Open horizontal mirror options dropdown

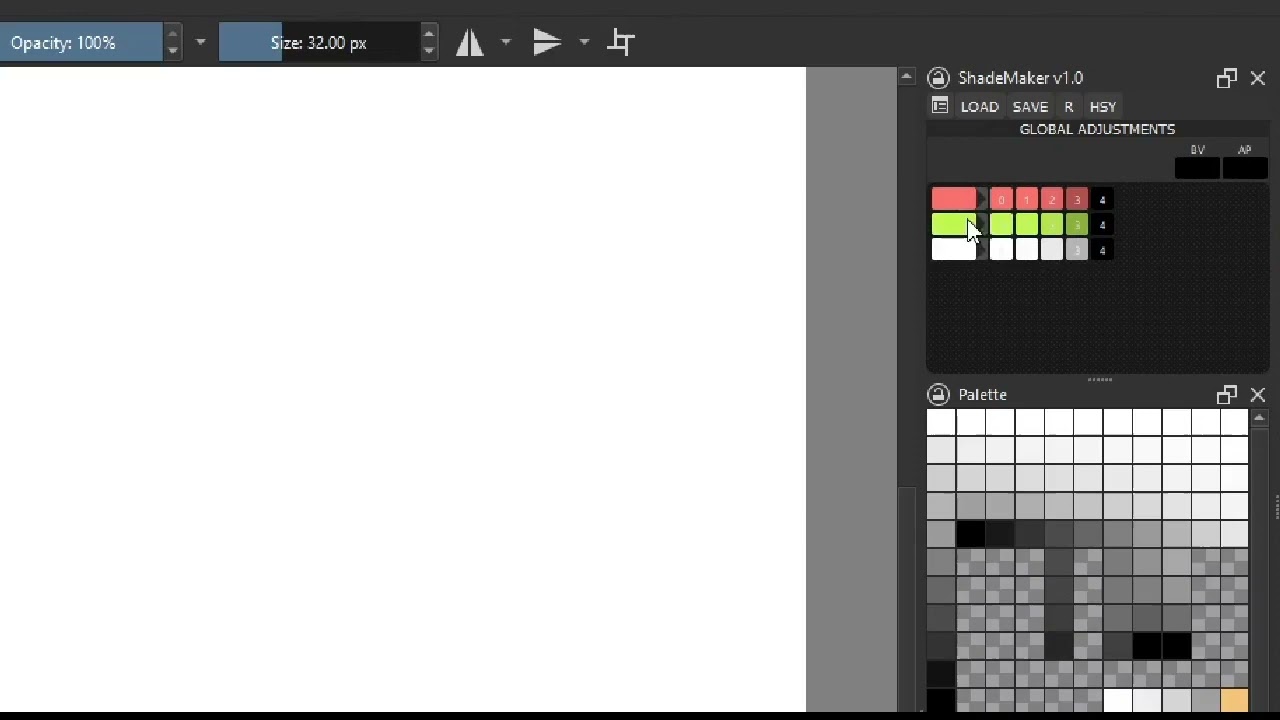pyautogui.click(x=506, y=43)
